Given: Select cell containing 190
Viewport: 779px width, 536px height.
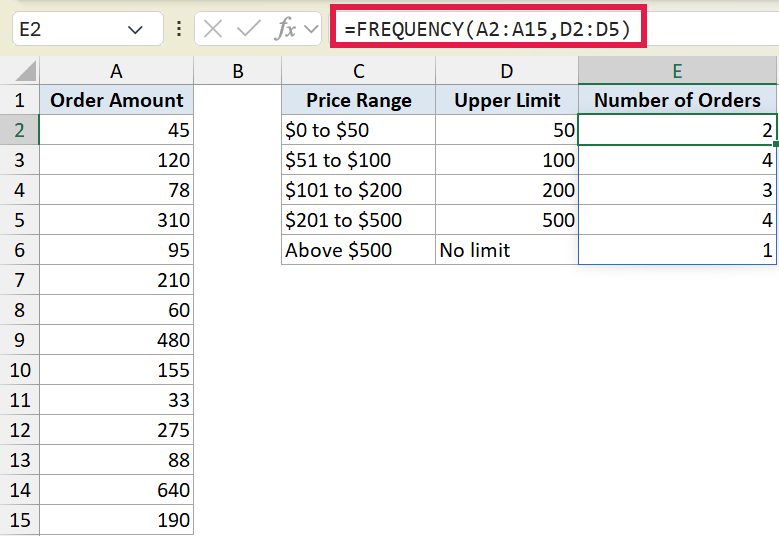Looking at the screenshot, I should pyautogui.click(x=116, y=520).
